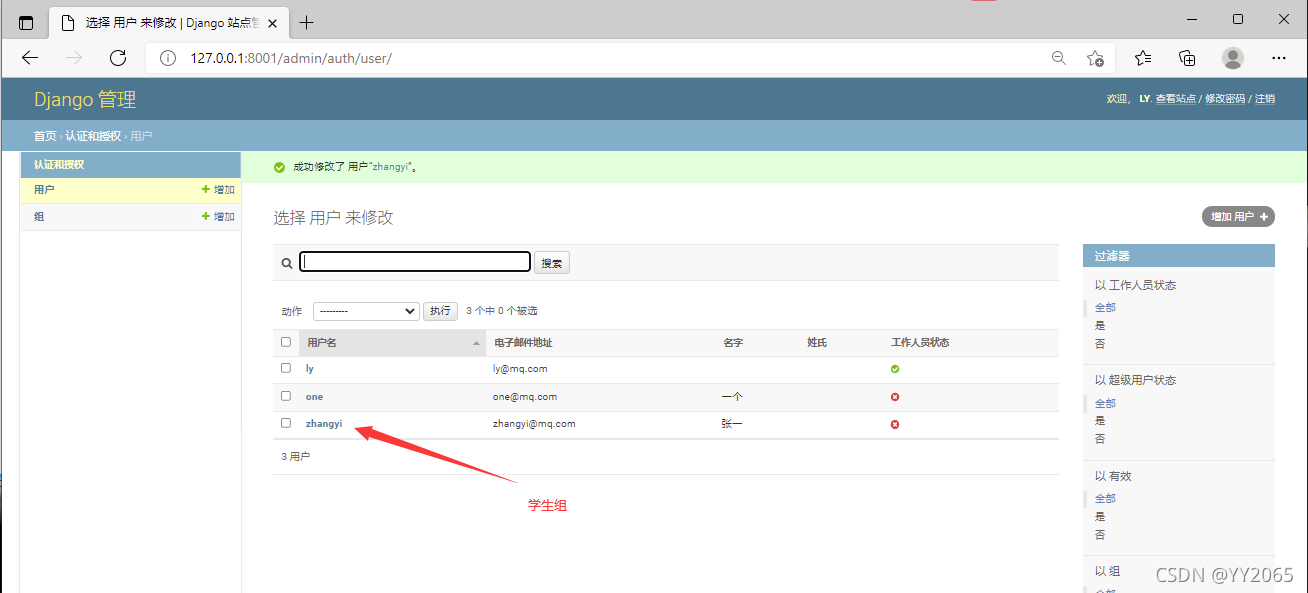This screenshot has width=1308, height=593.
Task: Click first name cell 一个
Action: point(732,397)
